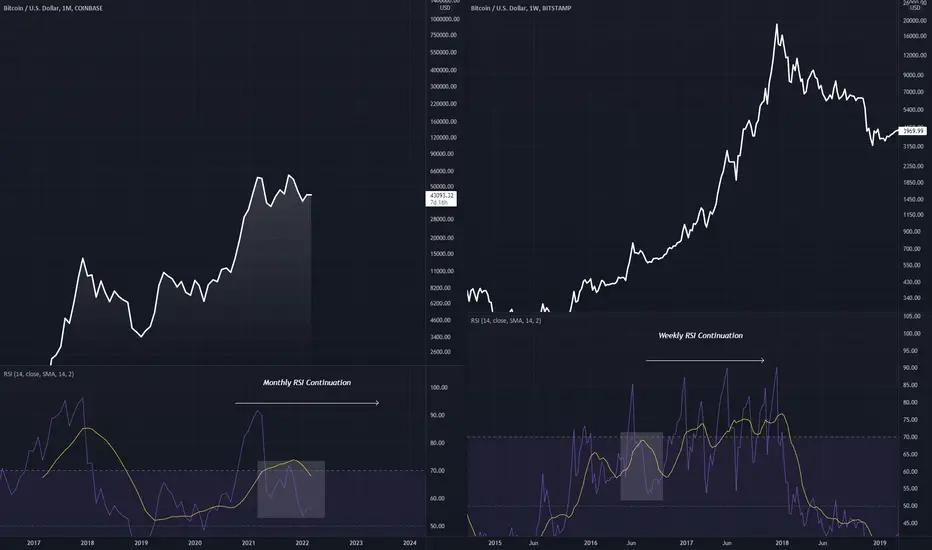Select the arrow below Monthly RSI Continuation
This screenshot has width=932, height=550.
point(307,403)
